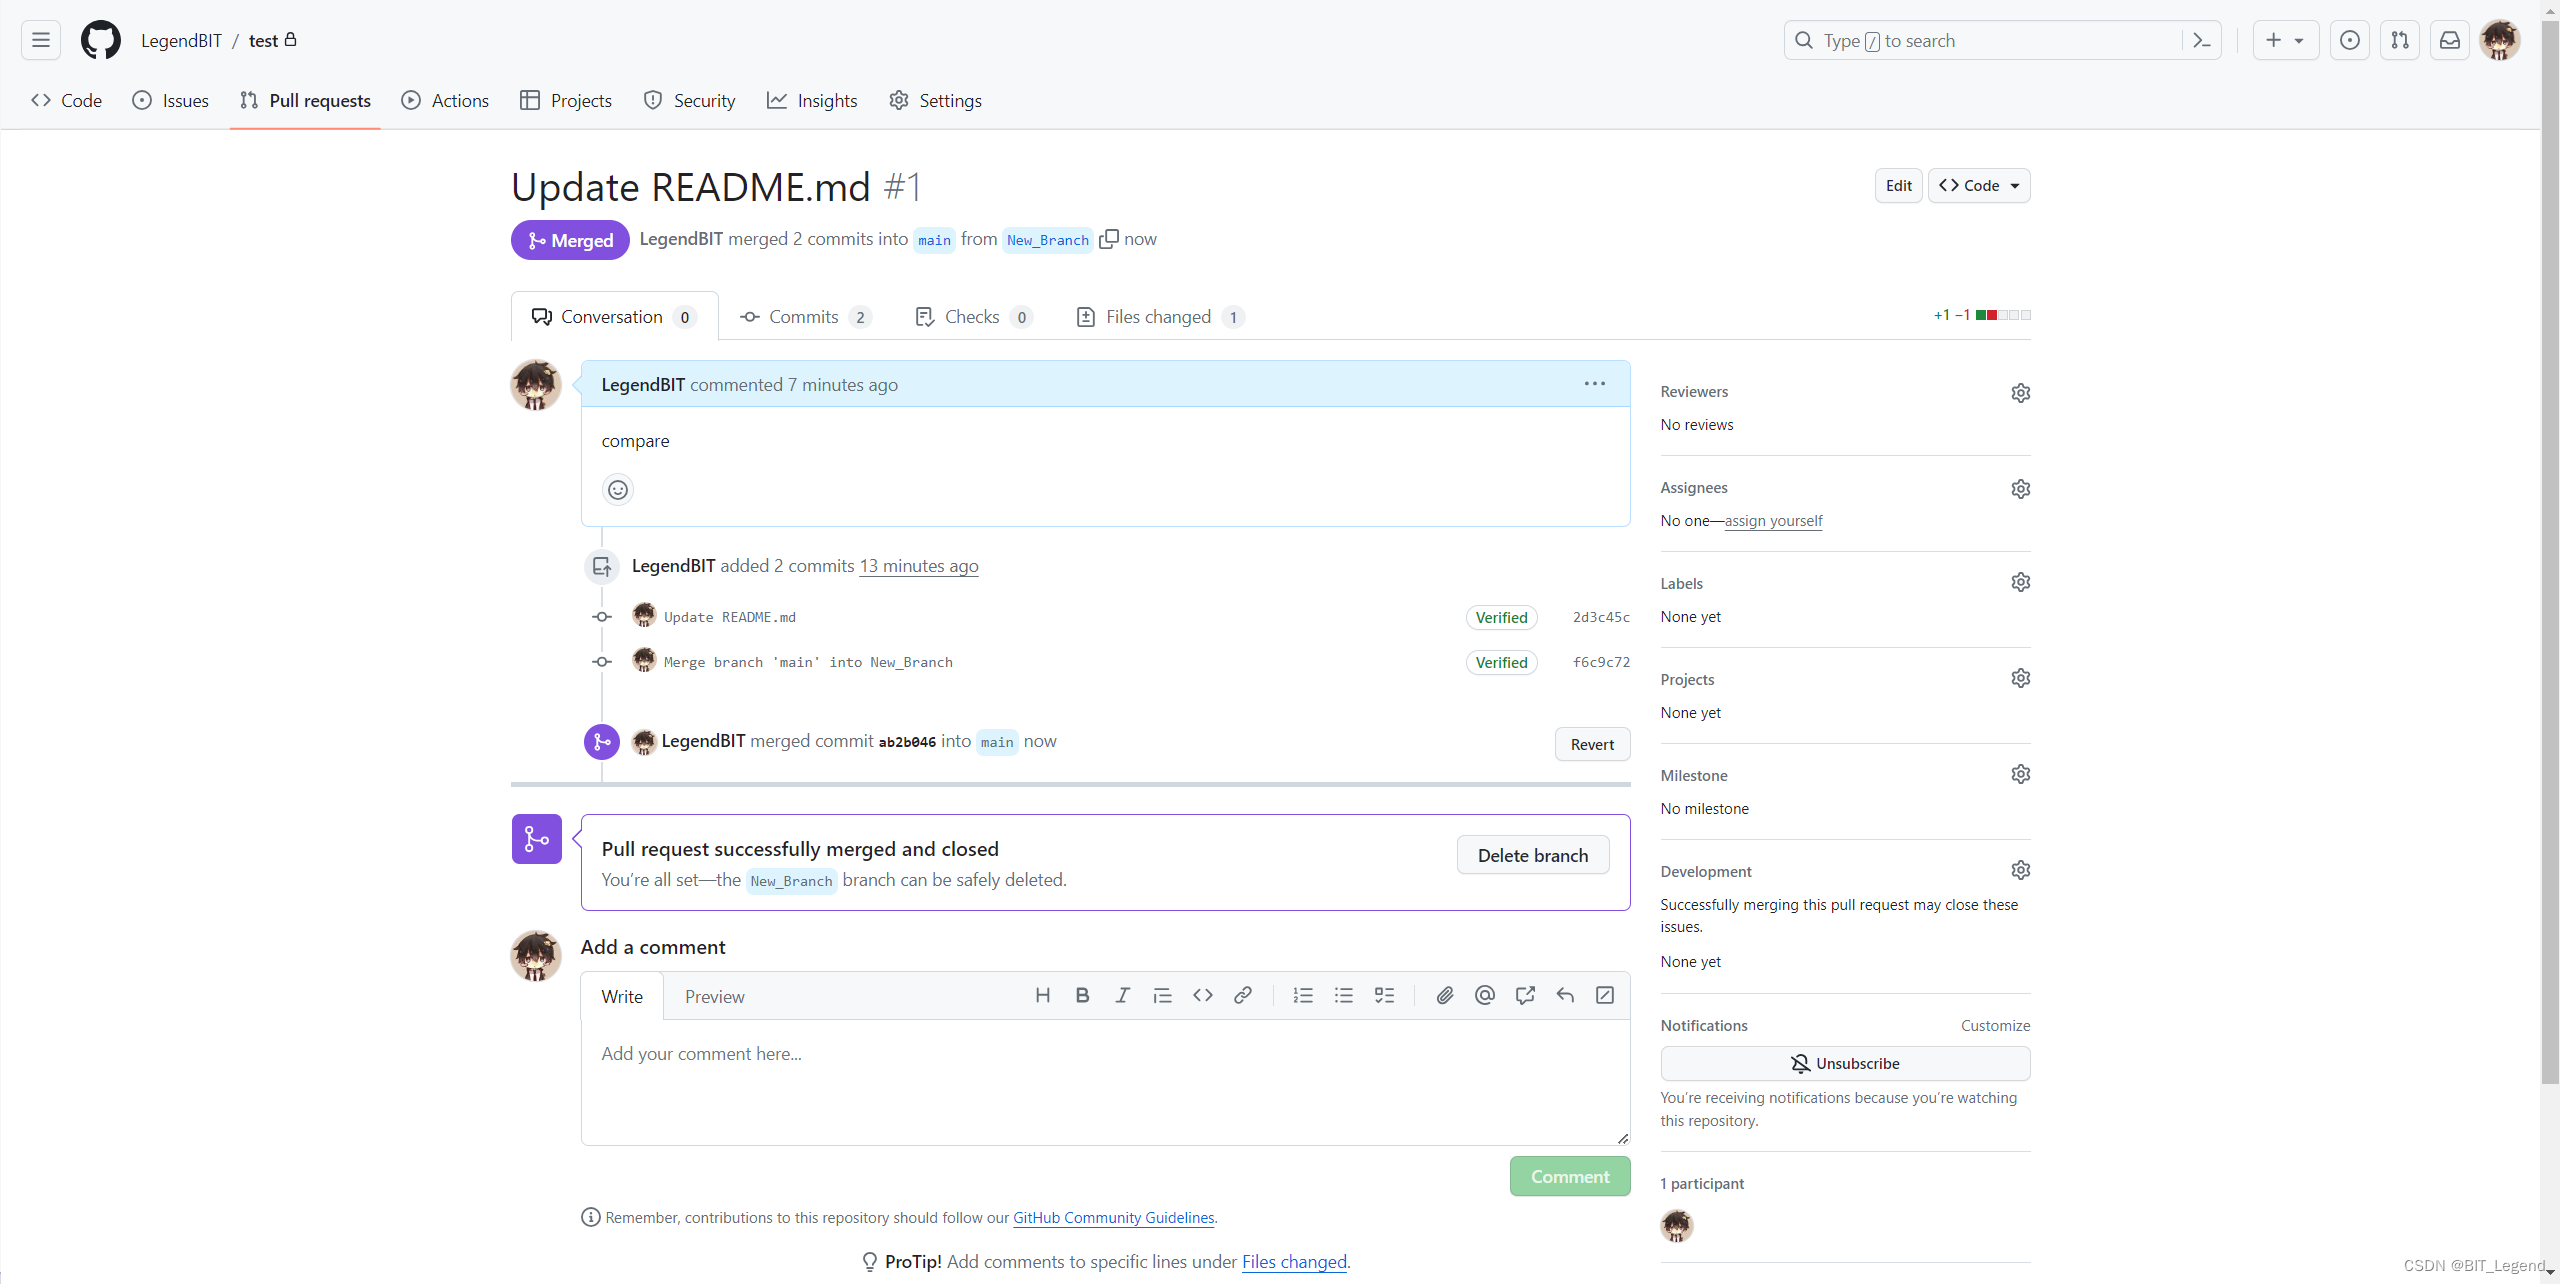Apply italic formatting in comment editor
2560x1284 pixels.
1122,995
